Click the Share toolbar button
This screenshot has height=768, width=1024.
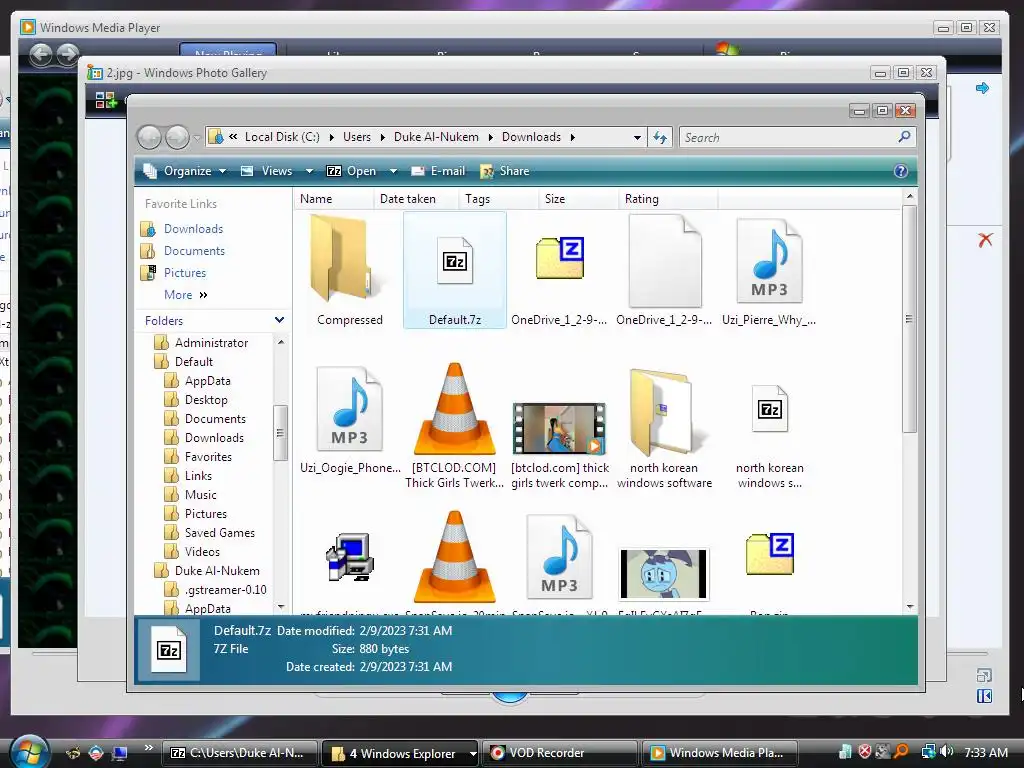click(504, 171)
